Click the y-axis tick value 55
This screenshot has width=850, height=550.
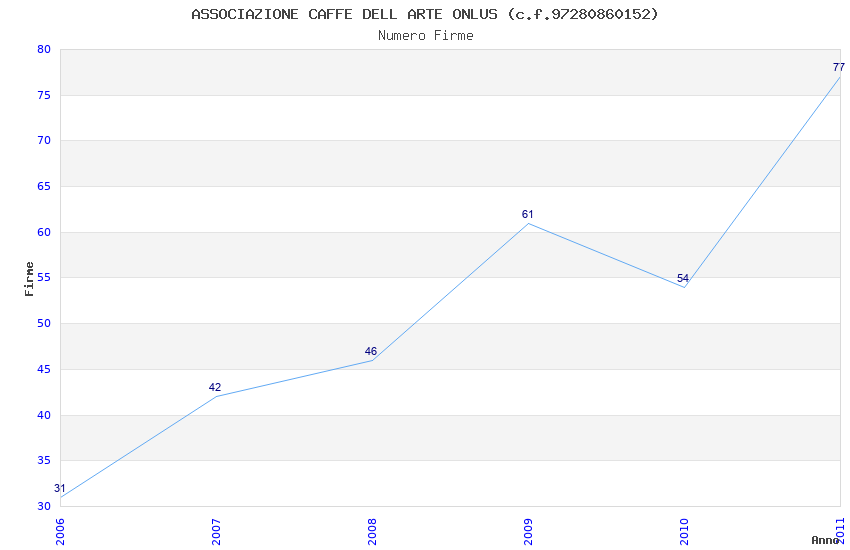pos(44,277)
